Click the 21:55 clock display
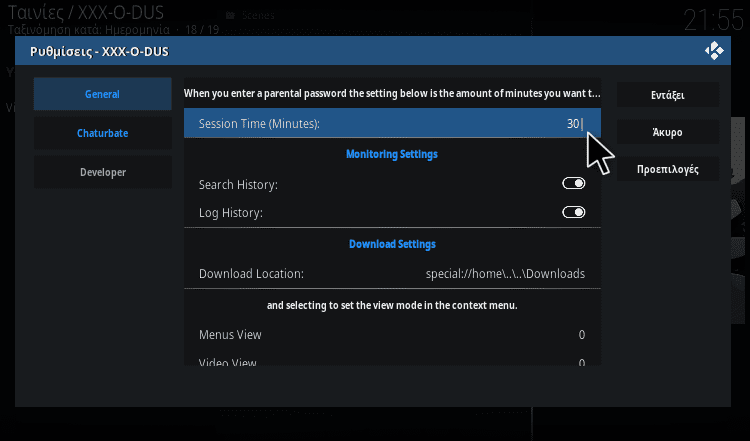 tap(713, 20)
